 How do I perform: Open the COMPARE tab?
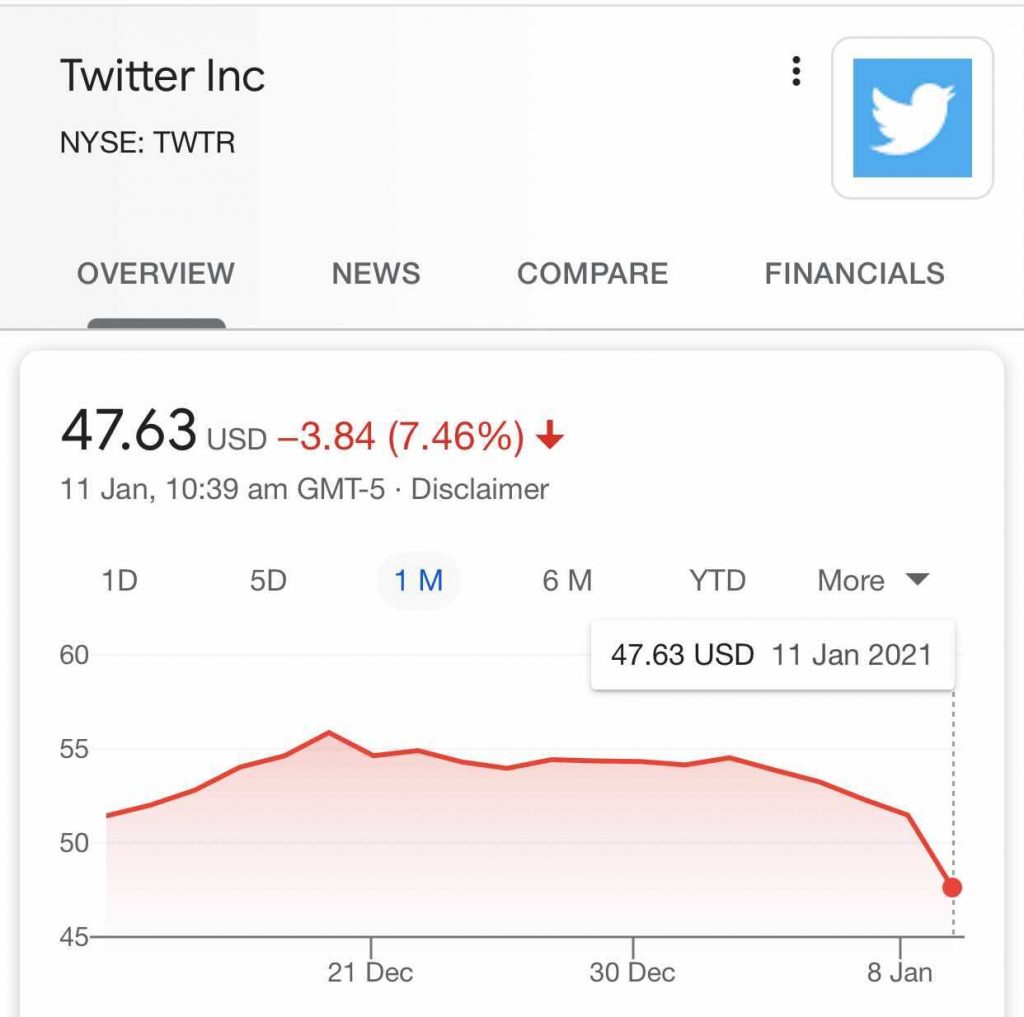593,272
